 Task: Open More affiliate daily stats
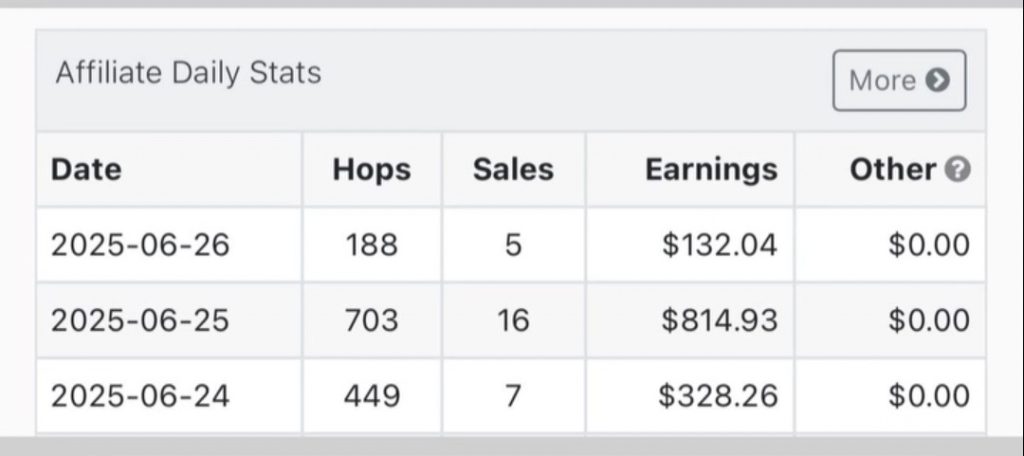point(899,80)
